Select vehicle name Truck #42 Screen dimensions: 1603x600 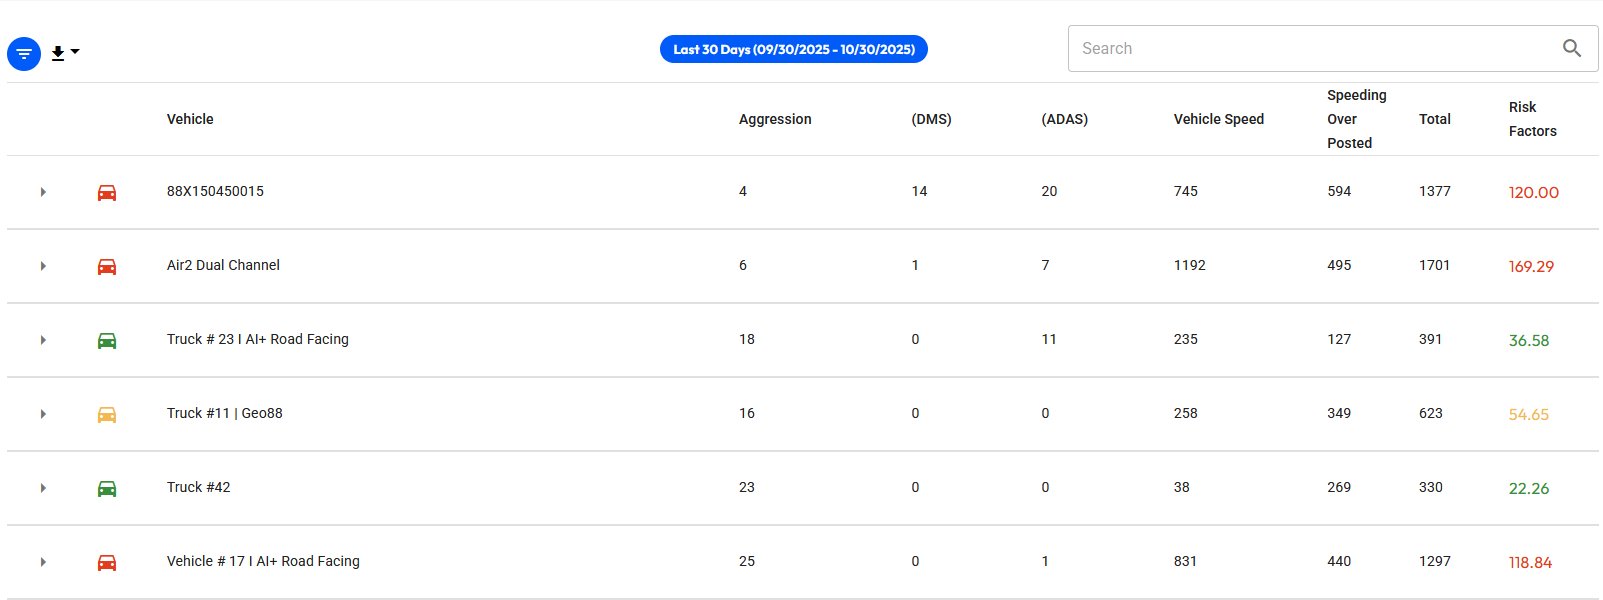coord(199,487)
